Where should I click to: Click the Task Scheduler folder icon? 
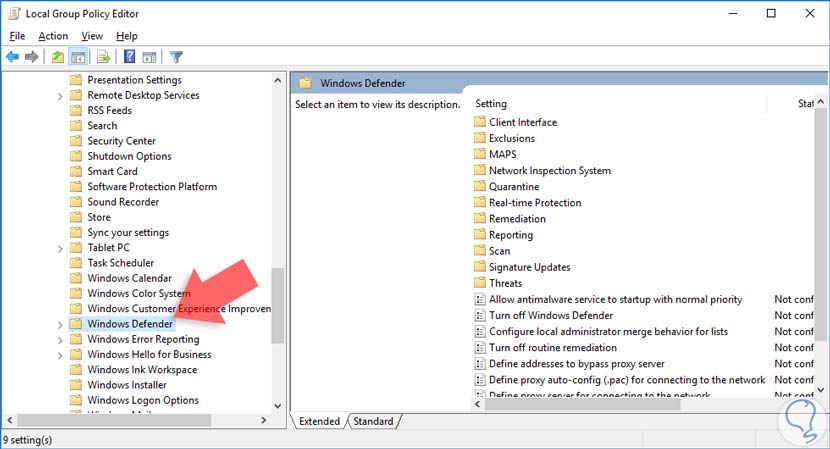pos(76,263)
